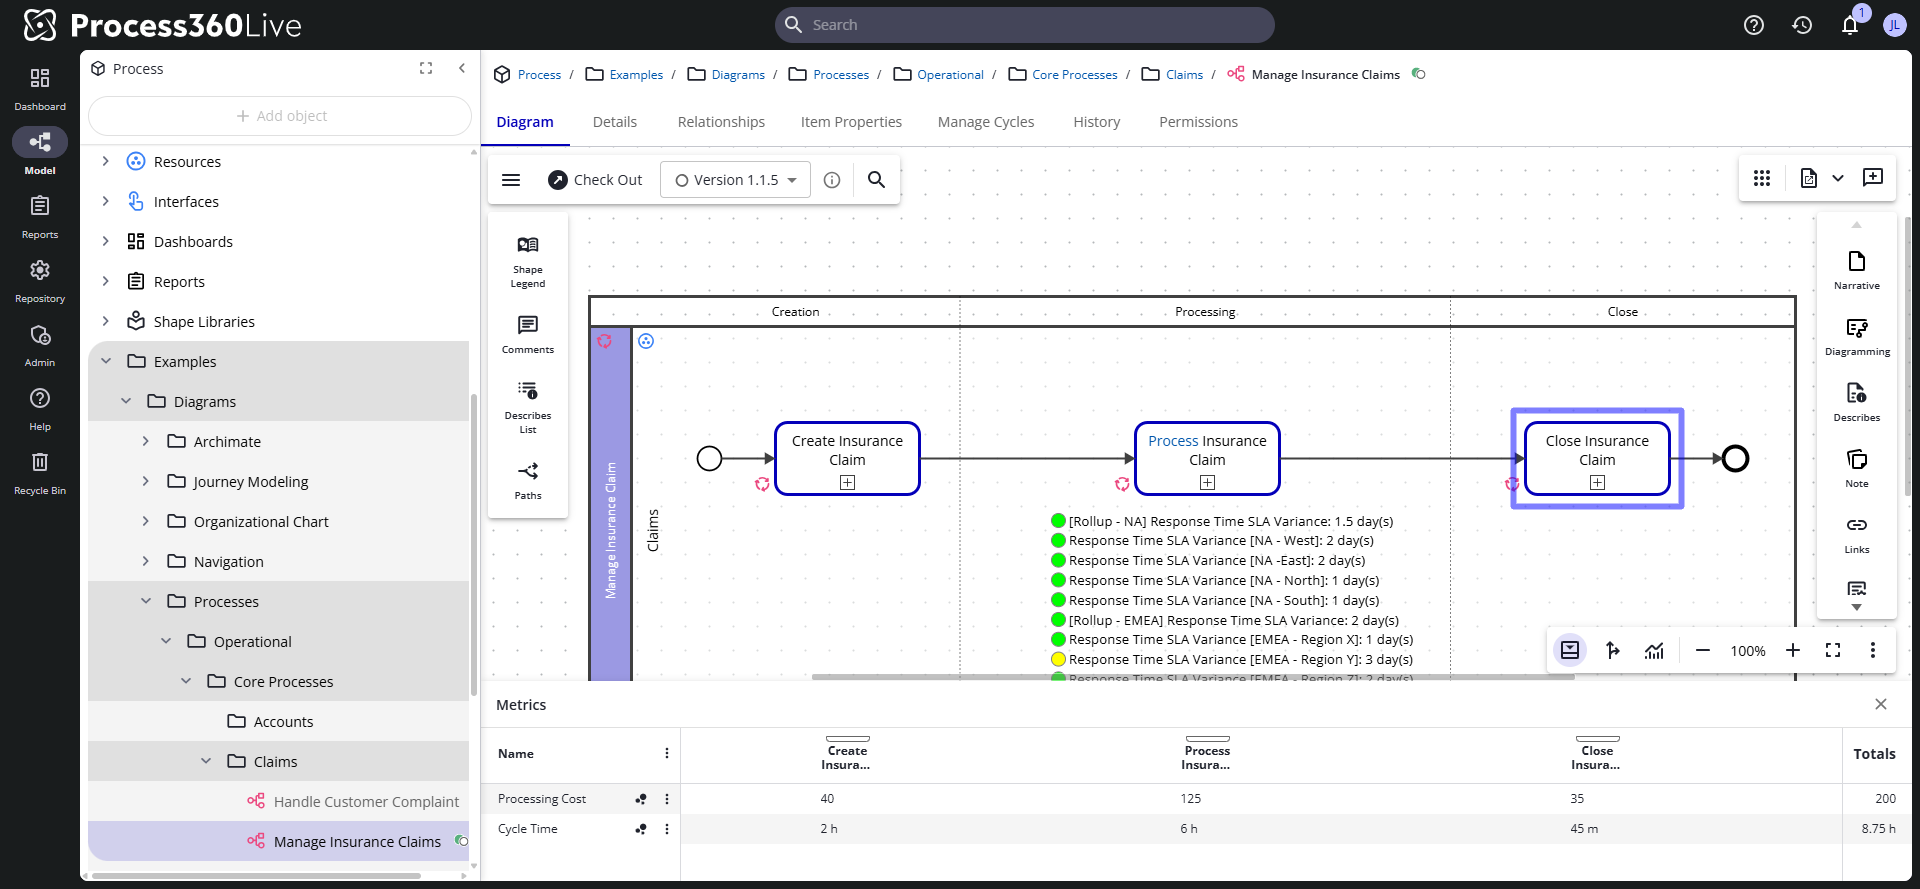This screenshot has width=1920, height=889.
Task: Open the diagram hamburger menu
Action: (x=511, y=180)
